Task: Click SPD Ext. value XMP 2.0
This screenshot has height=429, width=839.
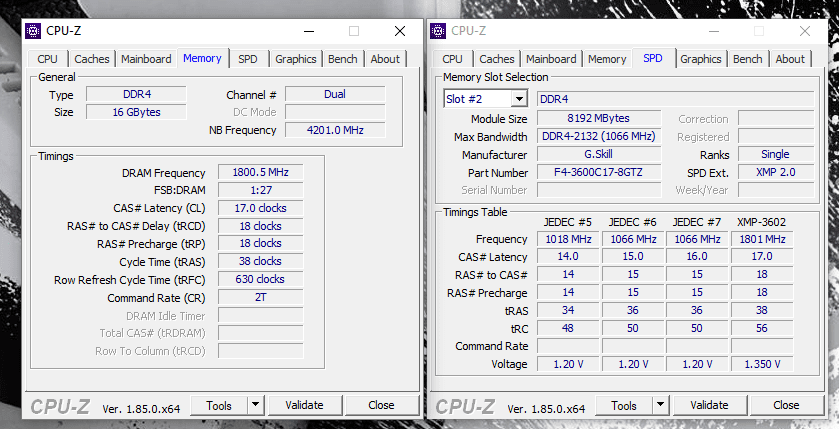Action: [x=776, y=172]
